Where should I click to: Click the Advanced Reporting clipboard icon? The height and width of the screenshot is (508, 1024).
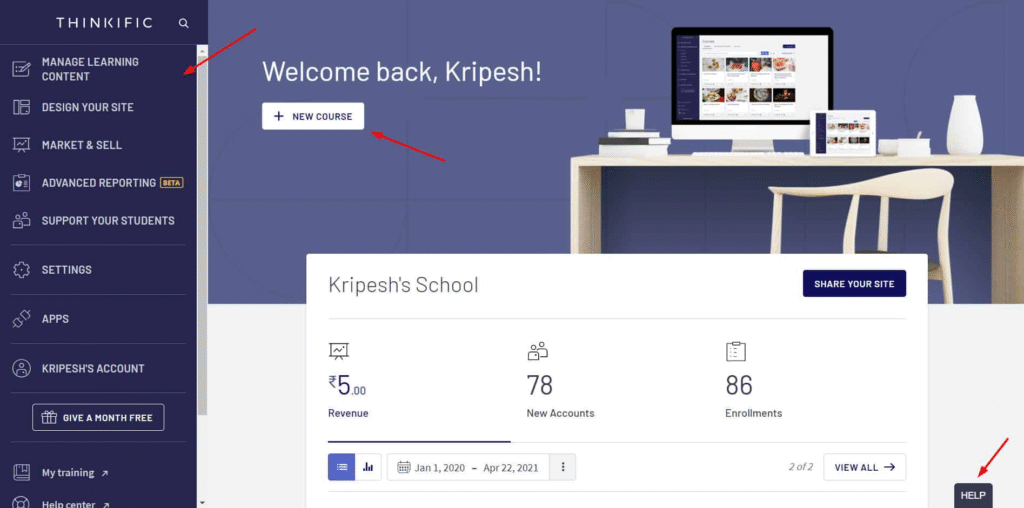point(21,183)
